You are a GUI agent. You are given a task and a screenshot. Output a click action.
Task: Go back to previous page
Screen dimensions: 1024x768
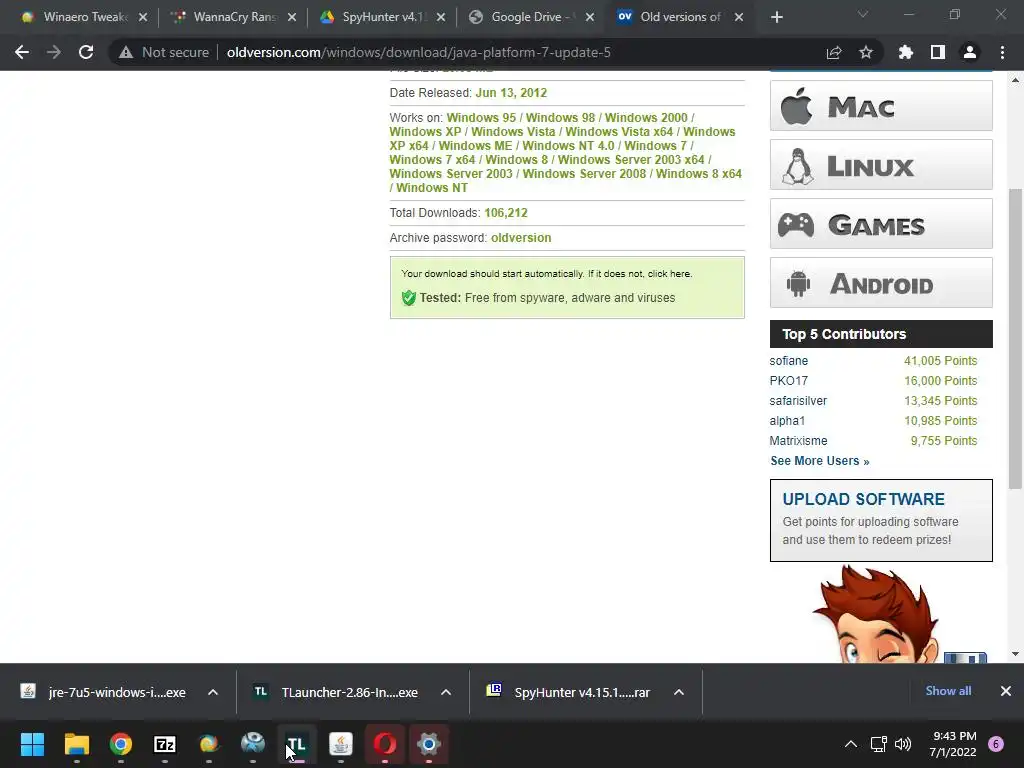point(22,52)
